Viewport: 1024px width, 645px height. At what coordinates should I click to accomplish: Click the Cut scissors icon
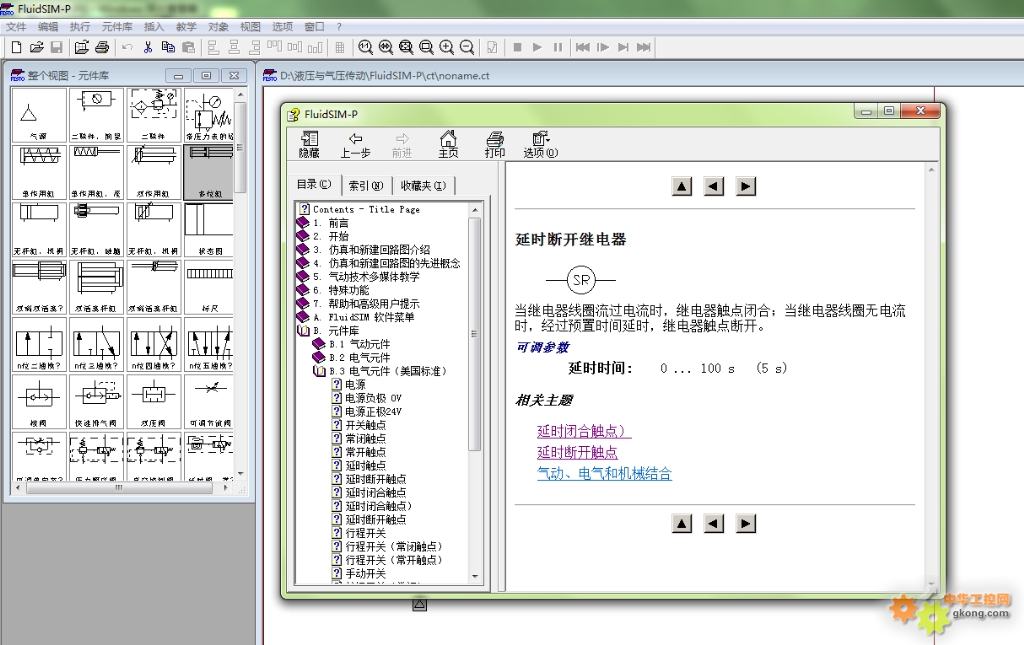tap(148, 47)
